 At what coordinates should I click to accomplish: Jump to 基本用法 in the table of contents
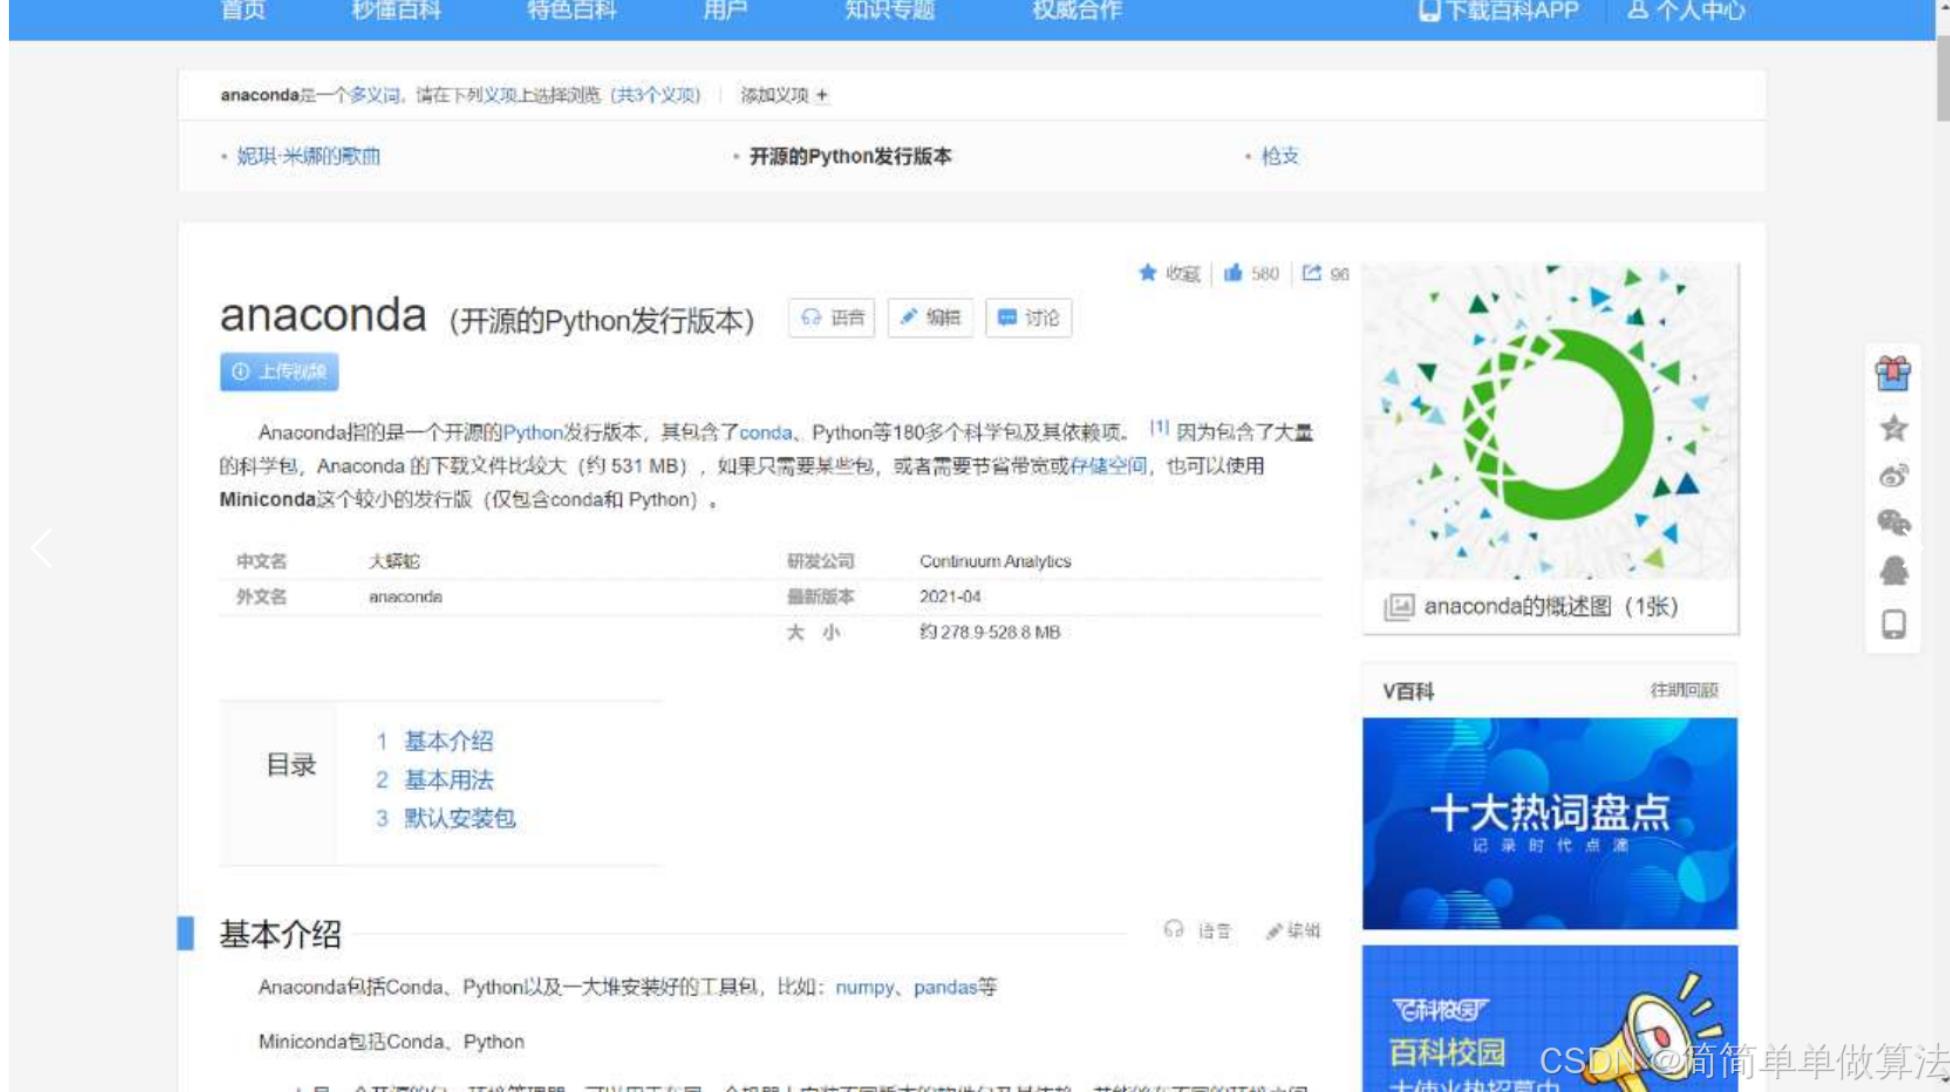(x=448, y=780)
